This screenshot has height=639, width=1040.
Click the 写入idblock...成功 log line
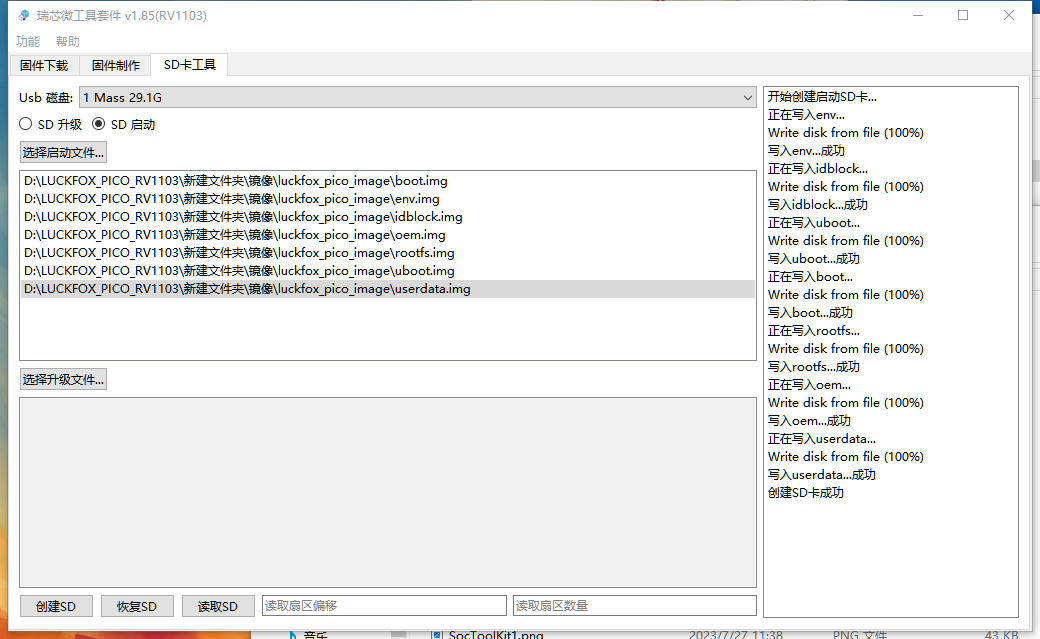click(x=817, y=204)
